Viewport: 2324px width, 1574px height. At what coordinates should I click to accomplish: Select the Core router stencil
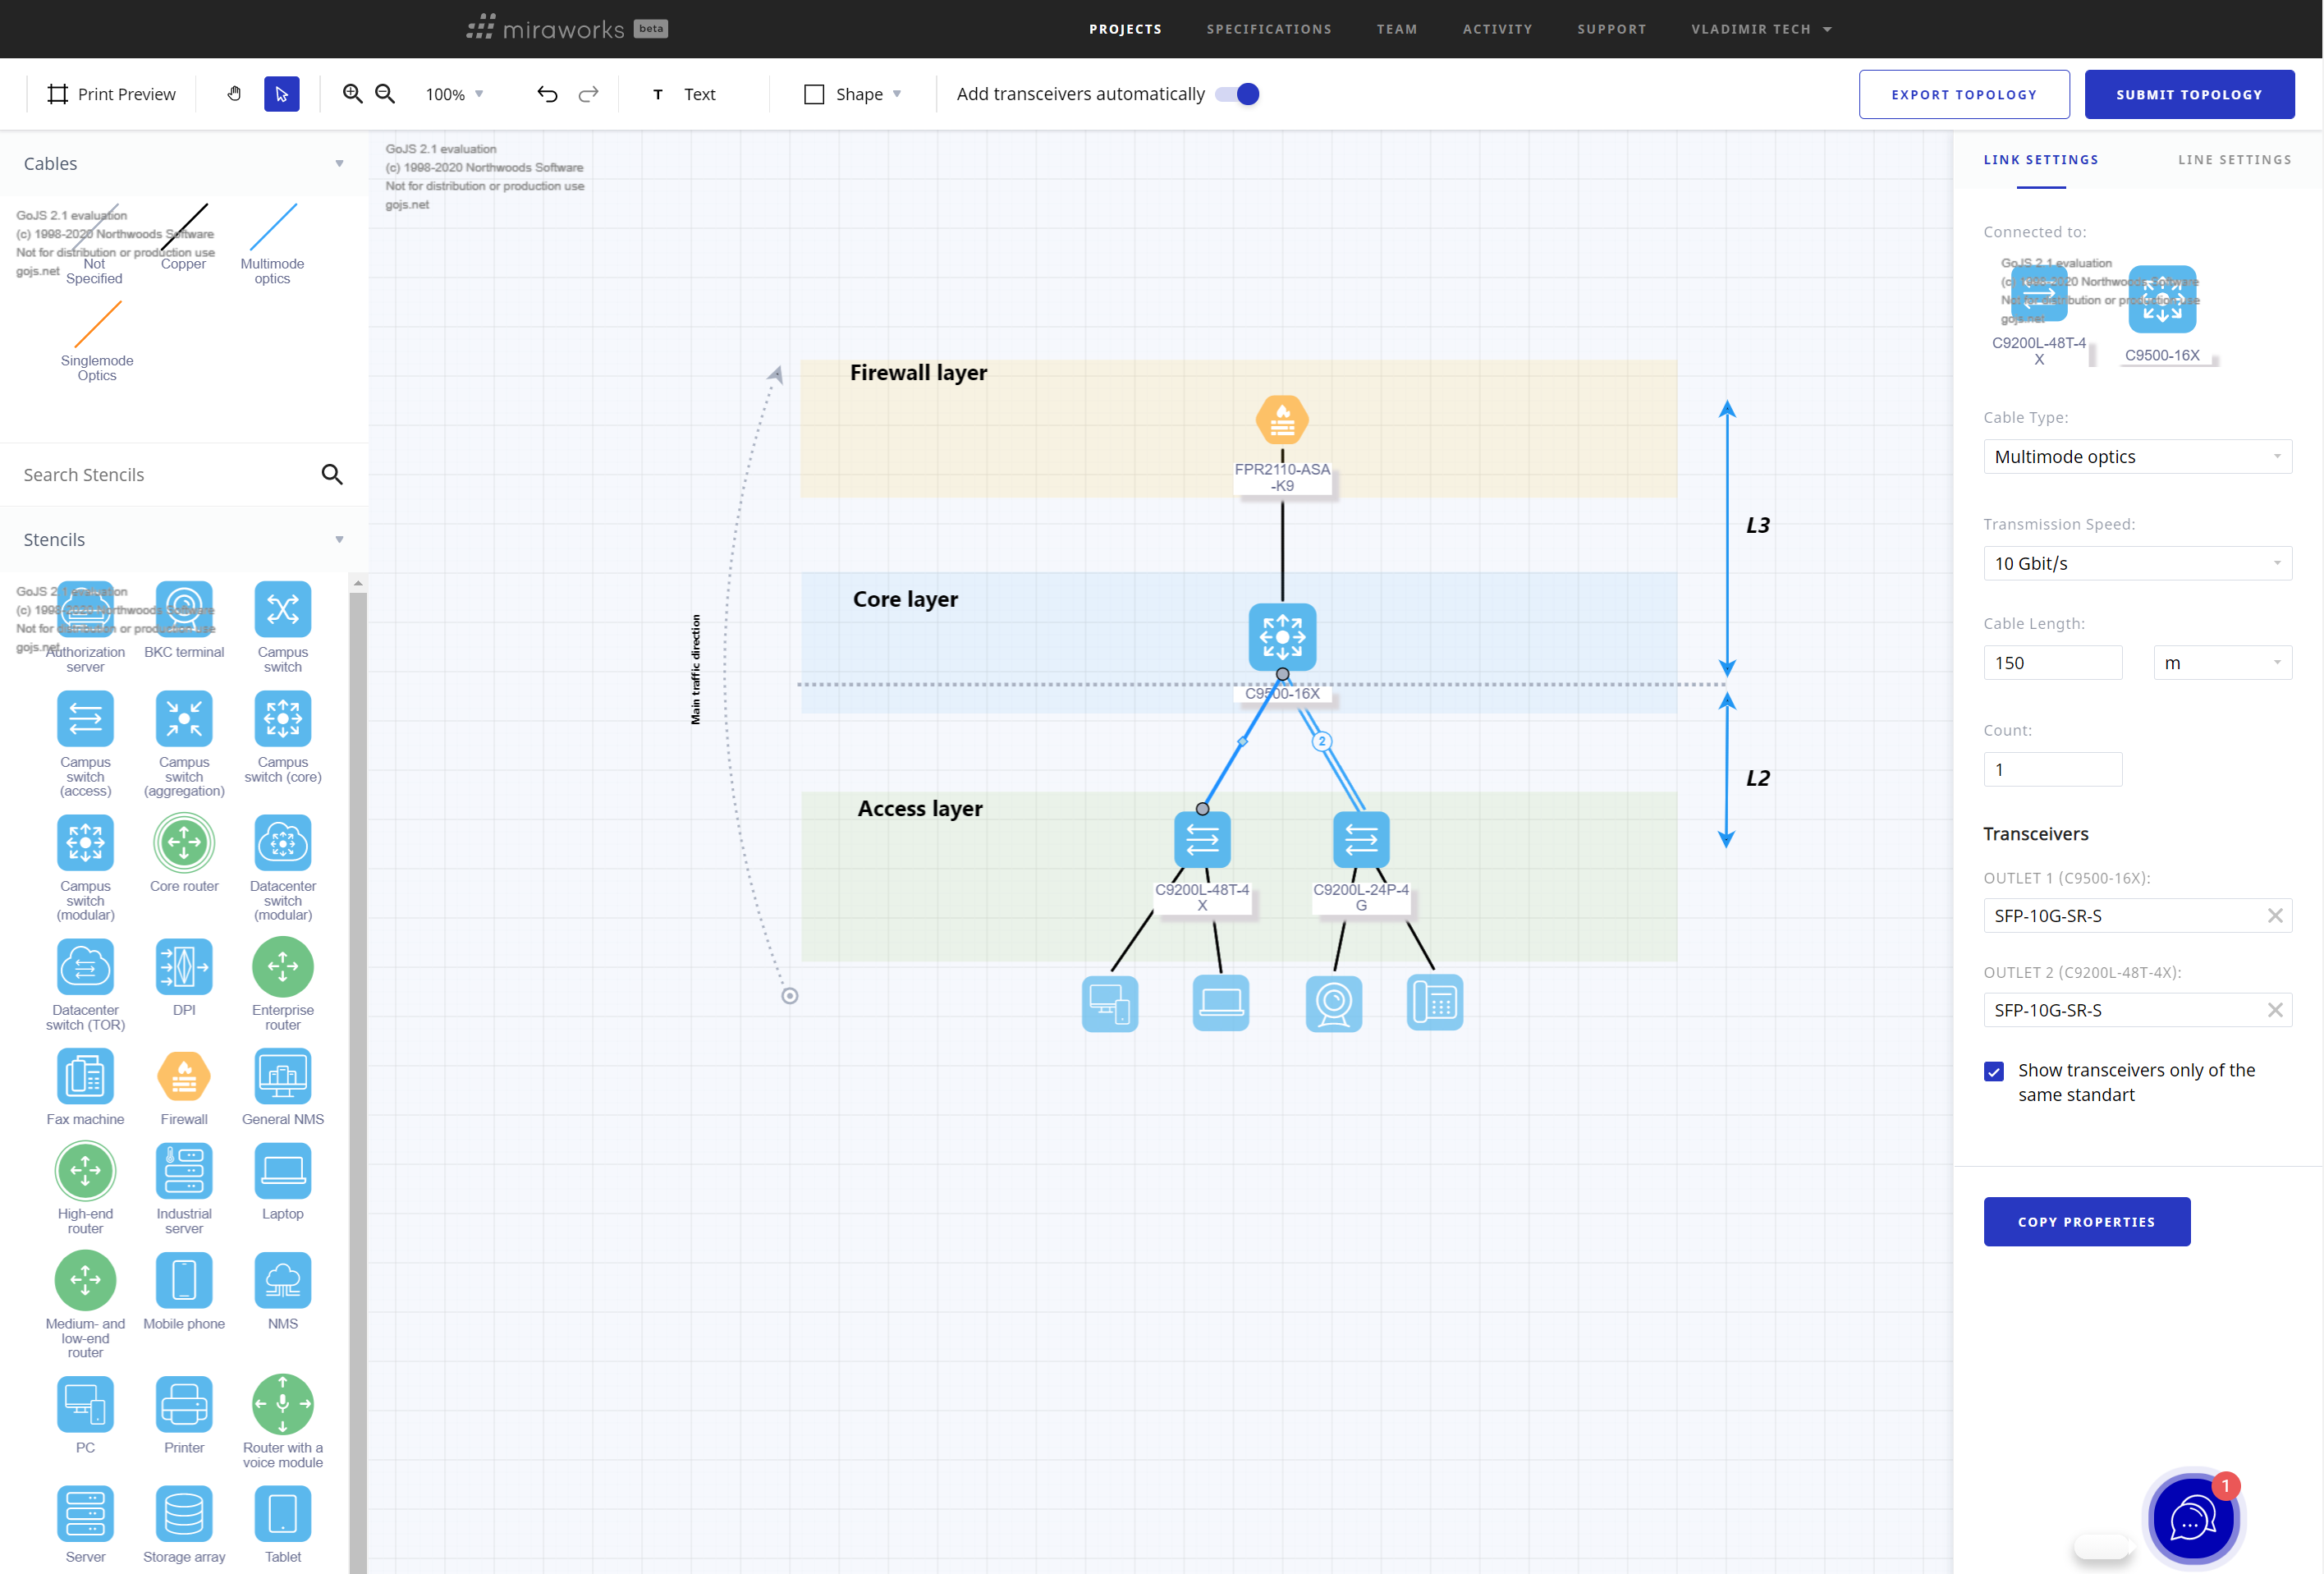[184, 843]
